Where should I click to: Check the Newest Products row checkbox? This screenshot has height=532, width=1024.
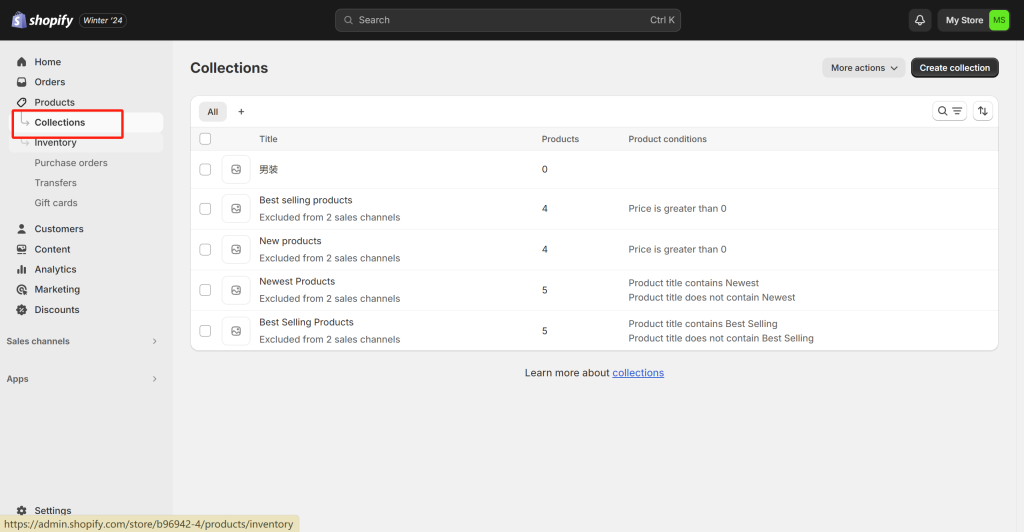pos(205,290)
